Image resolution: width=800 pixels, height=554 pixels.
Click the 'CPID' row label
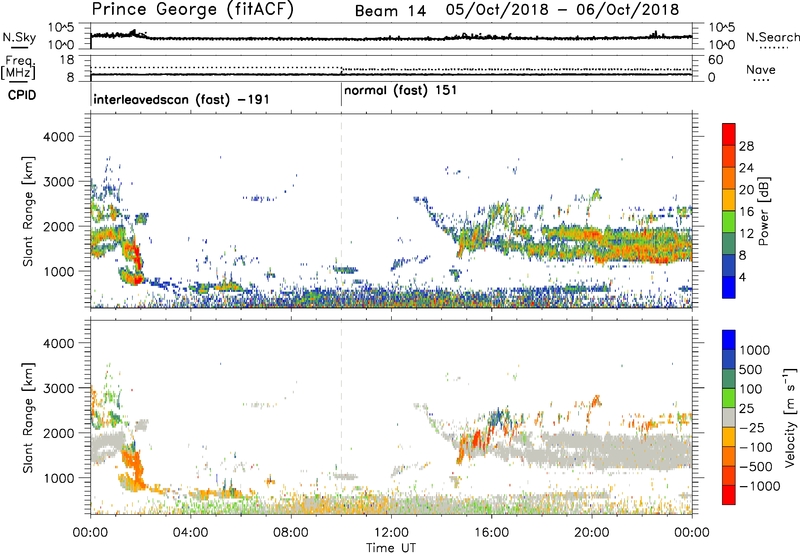(x=22, y=95)
